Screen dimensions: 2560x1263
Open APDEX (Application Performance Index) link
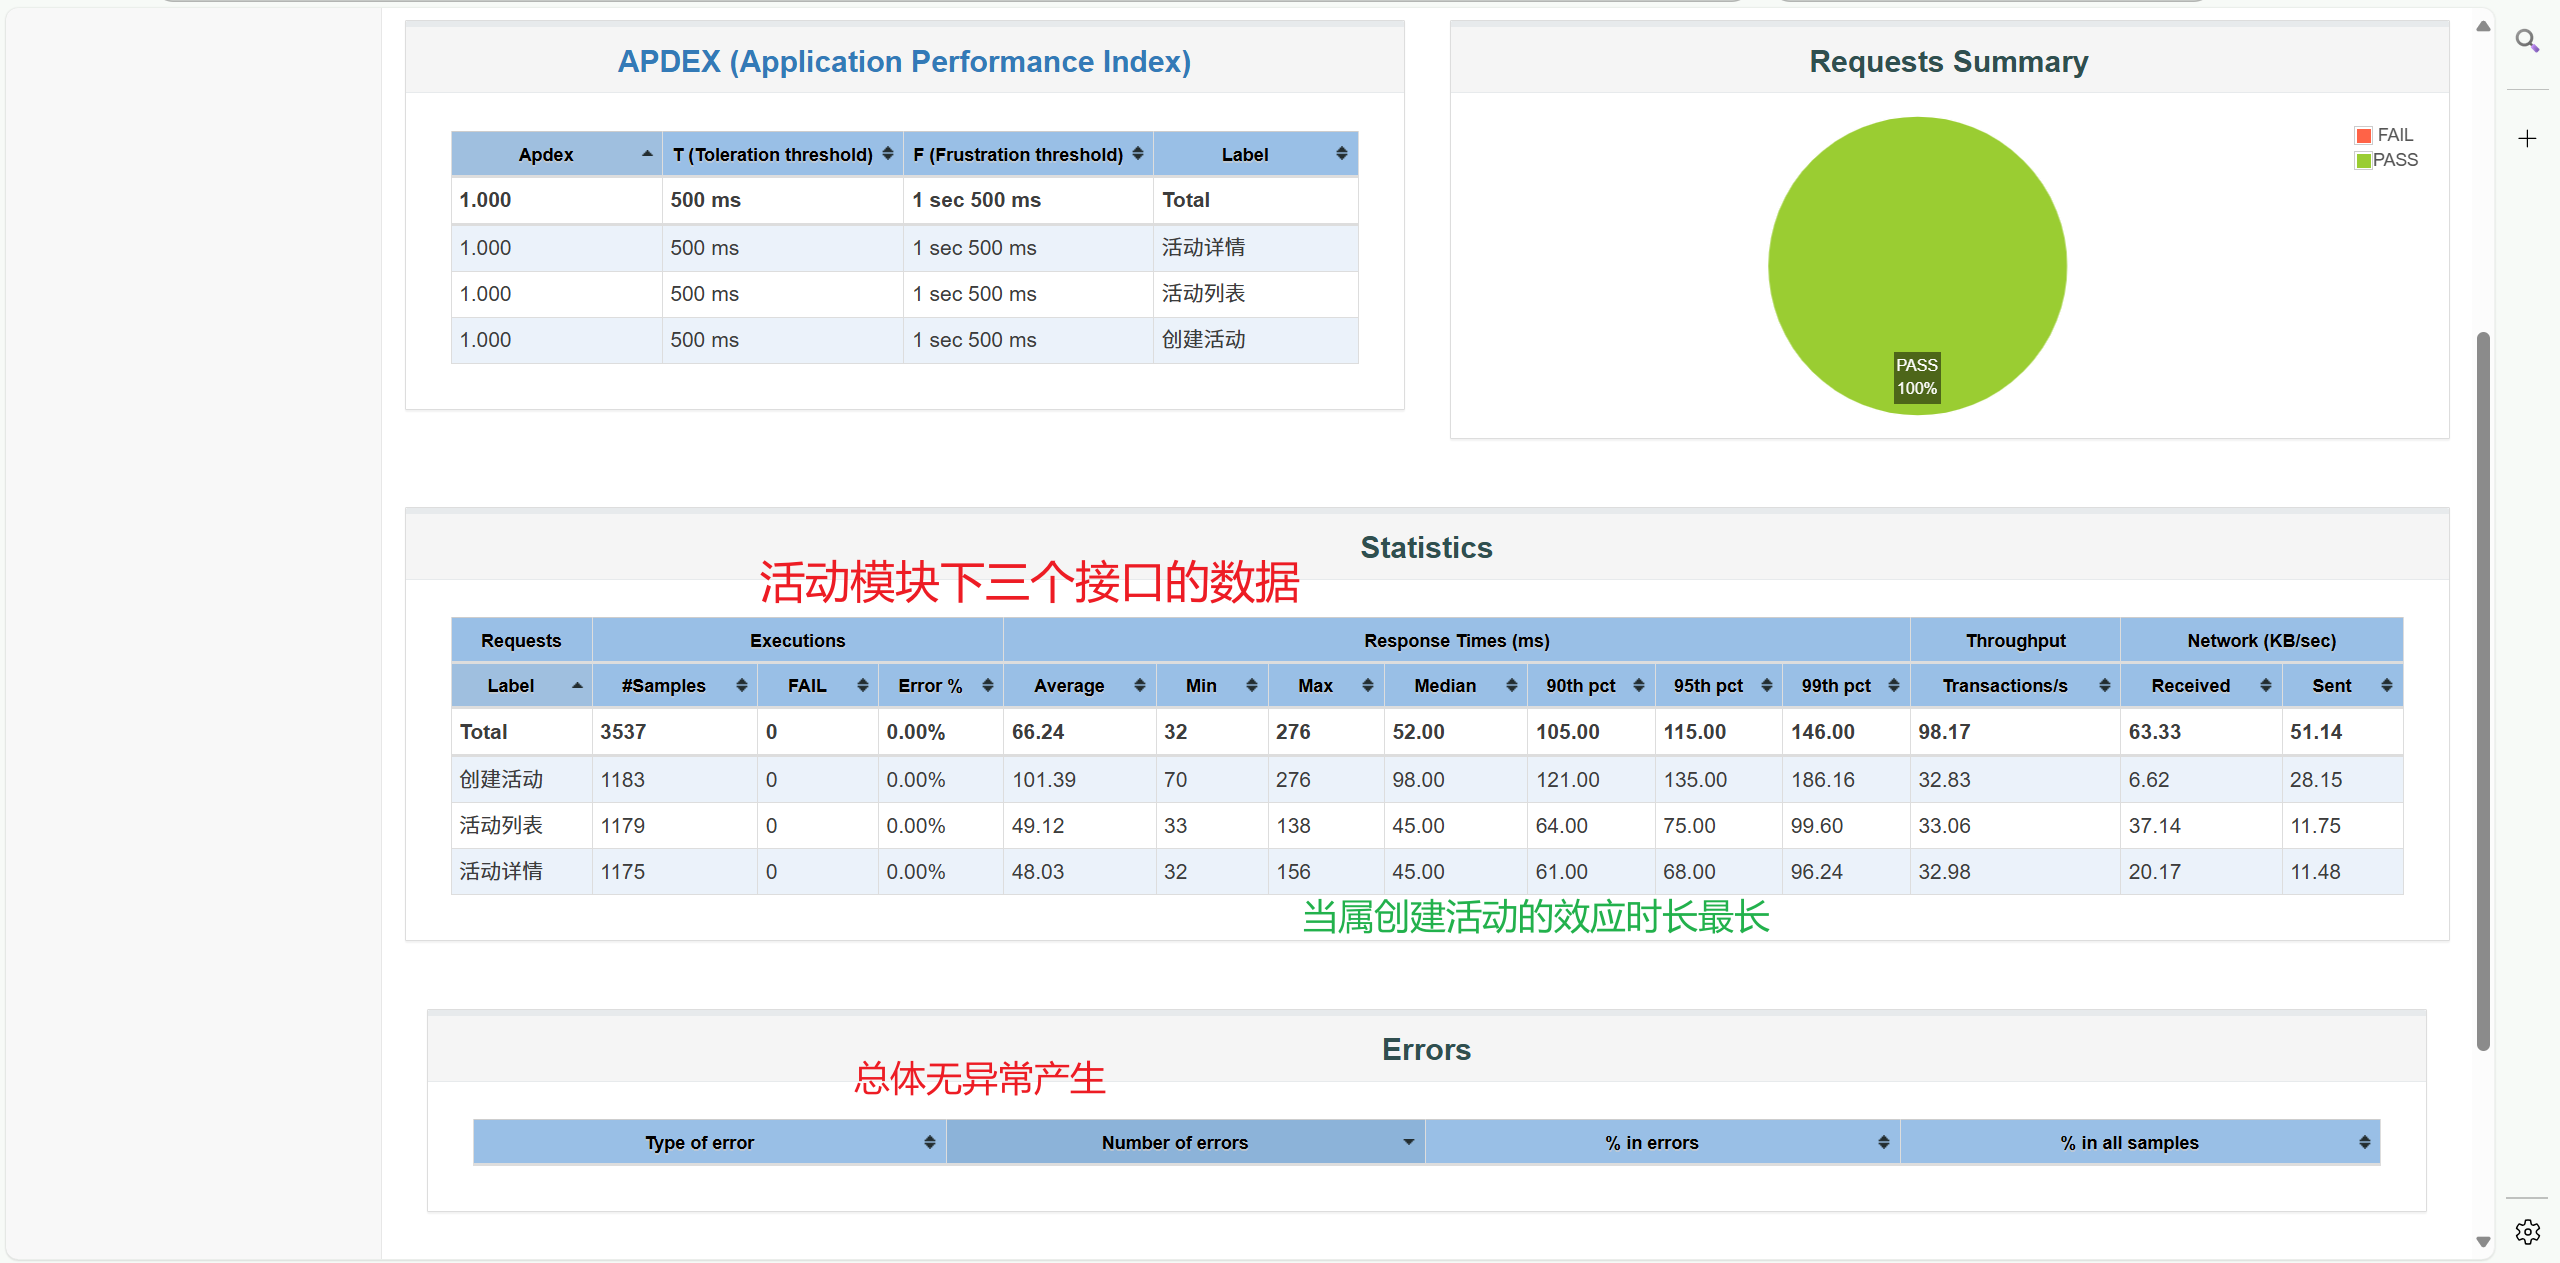[x=904, y=61]
